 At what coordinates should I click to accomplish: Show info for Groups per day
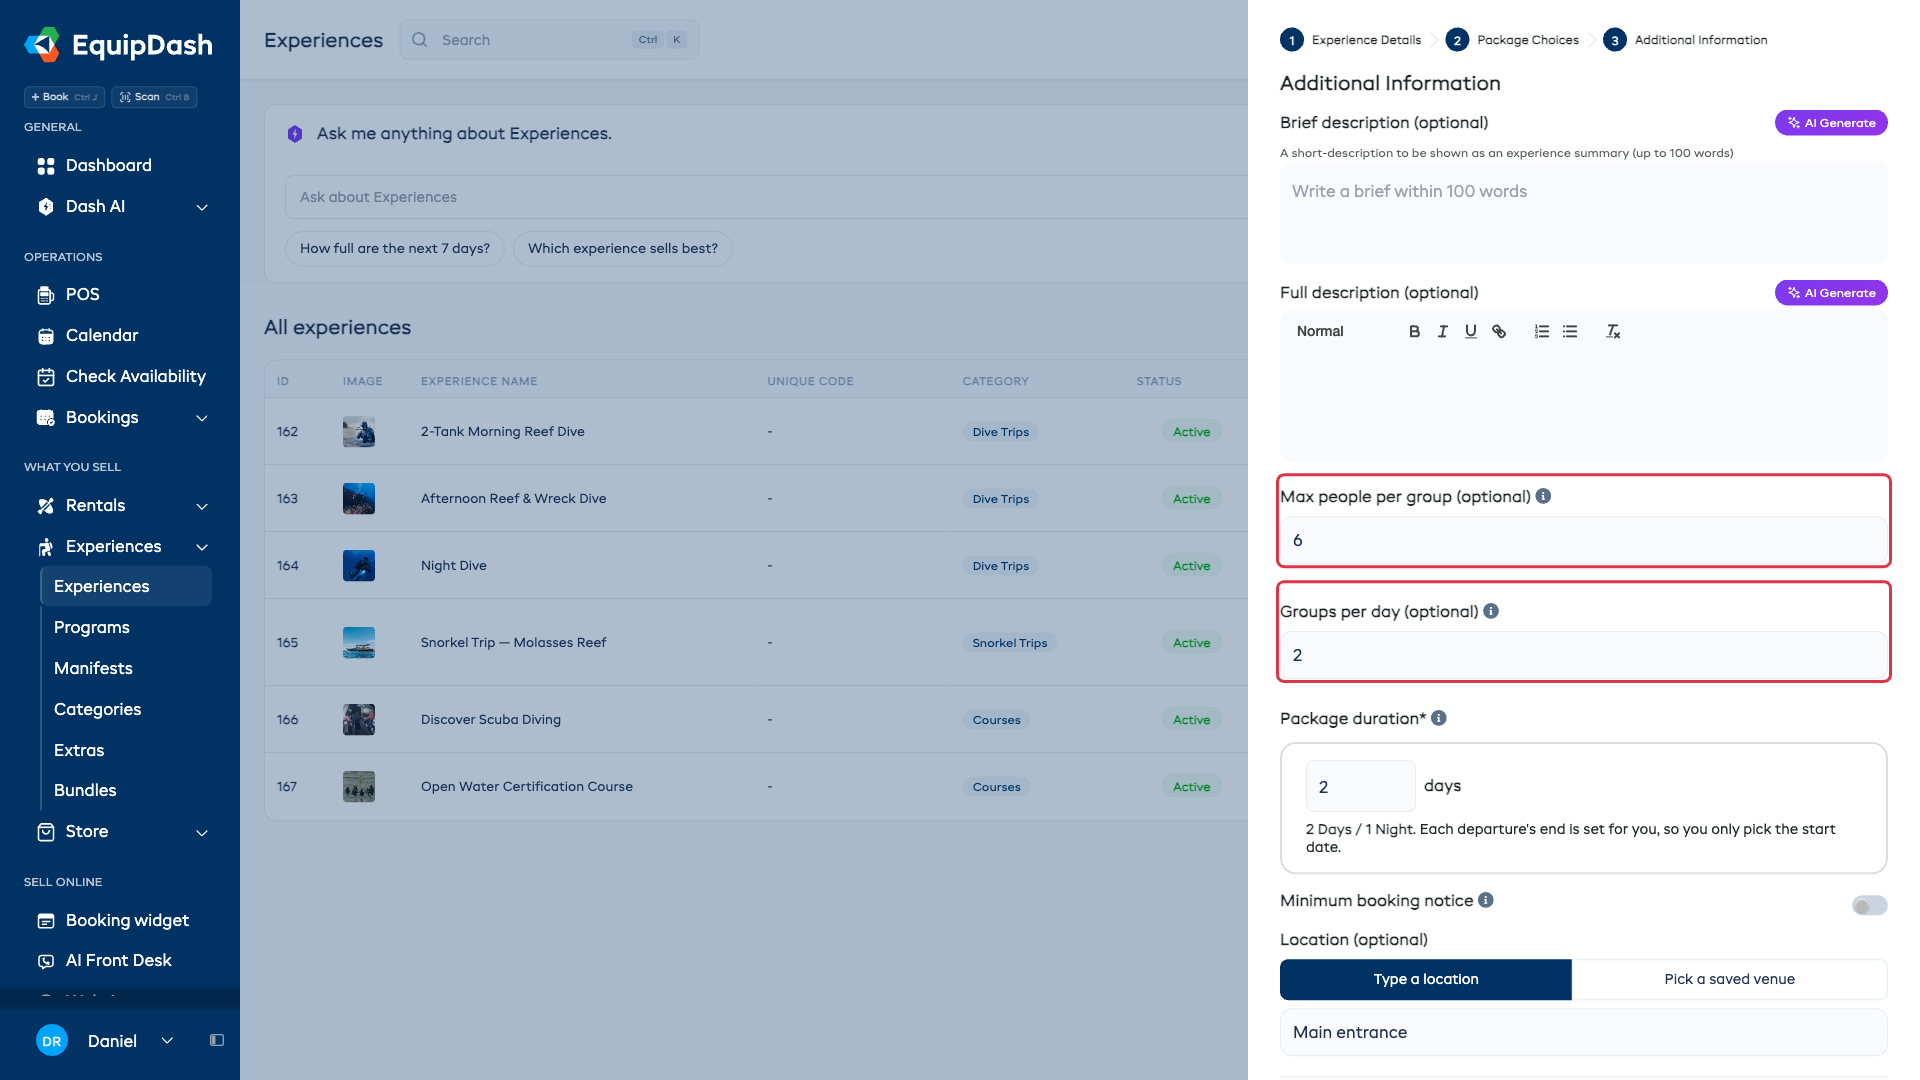click(x=1491, y=611)
